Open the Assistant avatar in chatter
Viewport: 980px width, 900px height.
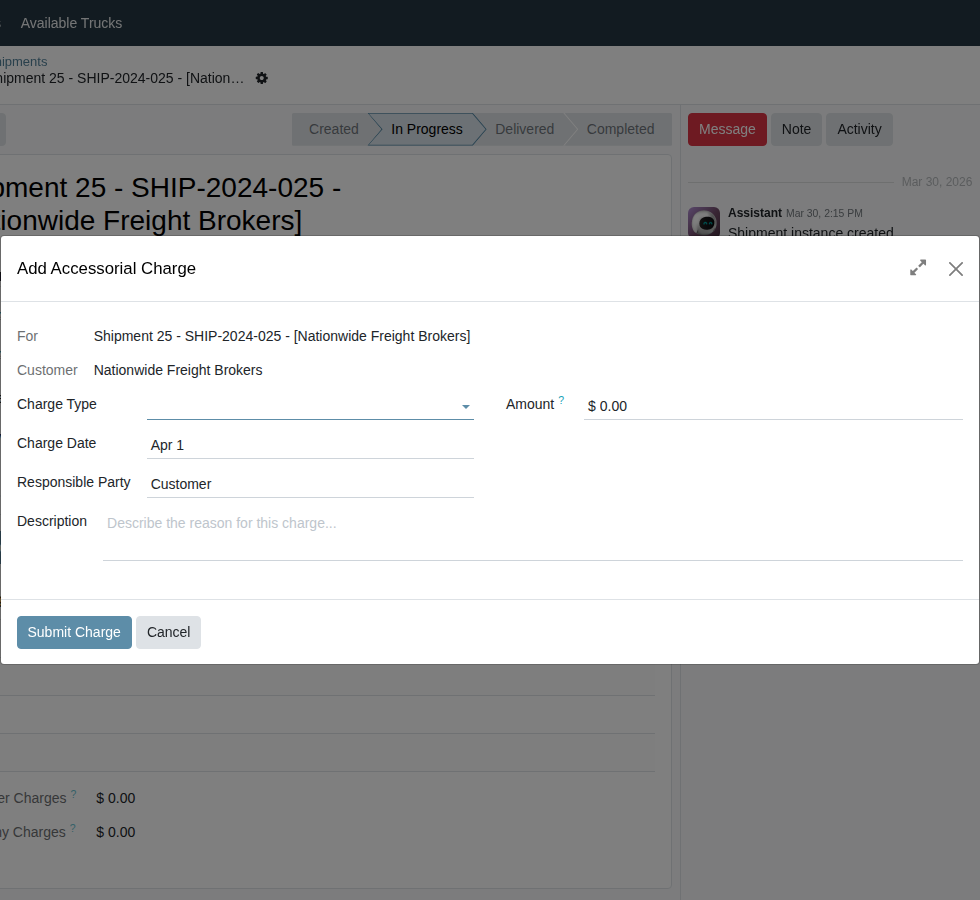coord(704,222)
